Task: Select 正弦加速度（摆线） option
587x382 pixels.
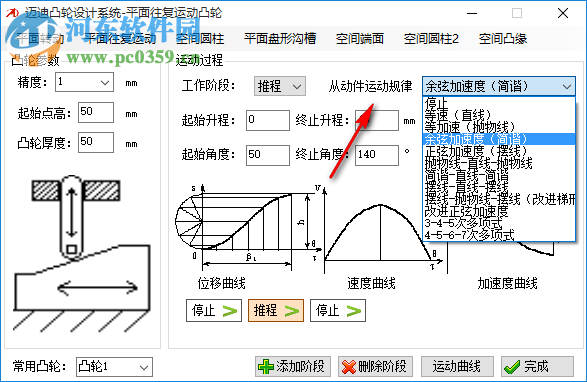Action: click(499, 151)
